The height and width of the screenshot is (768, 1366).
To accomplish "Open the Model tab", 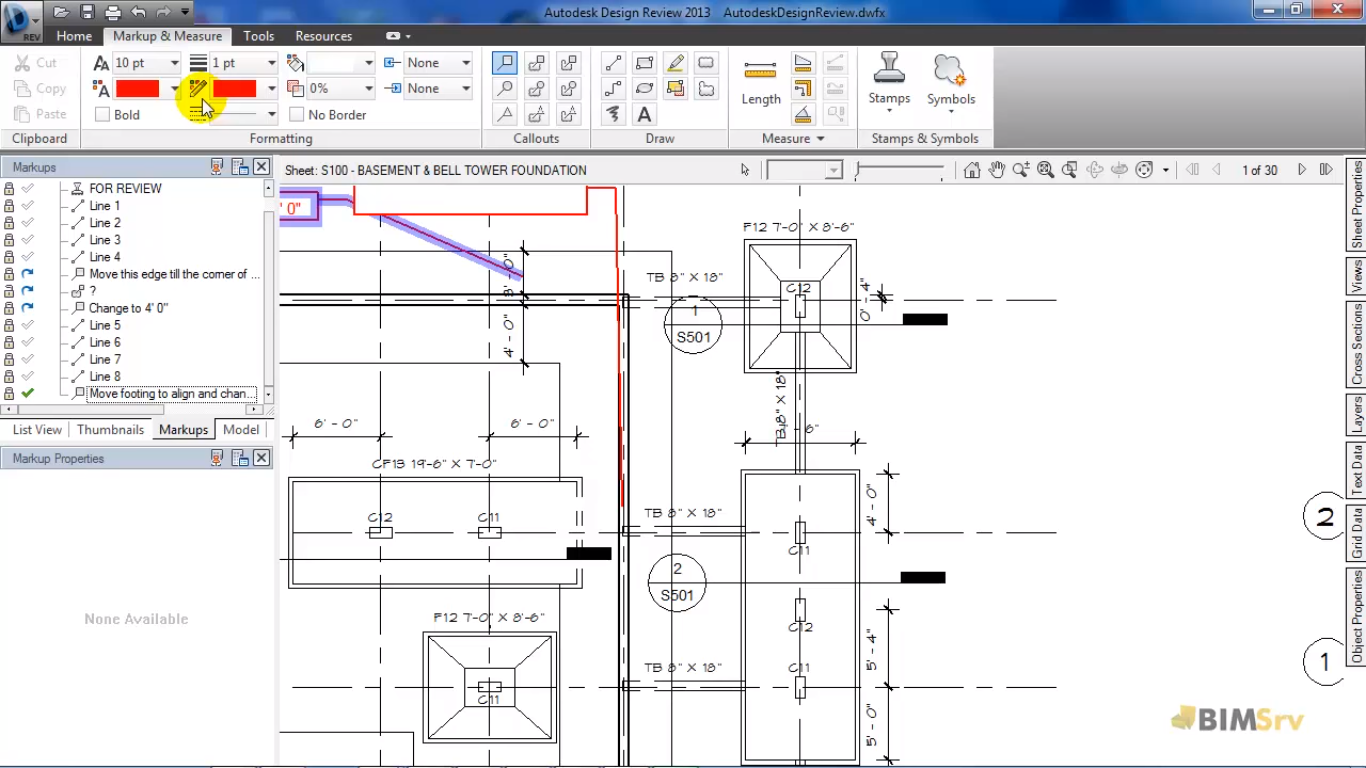I will click(241, 429).
